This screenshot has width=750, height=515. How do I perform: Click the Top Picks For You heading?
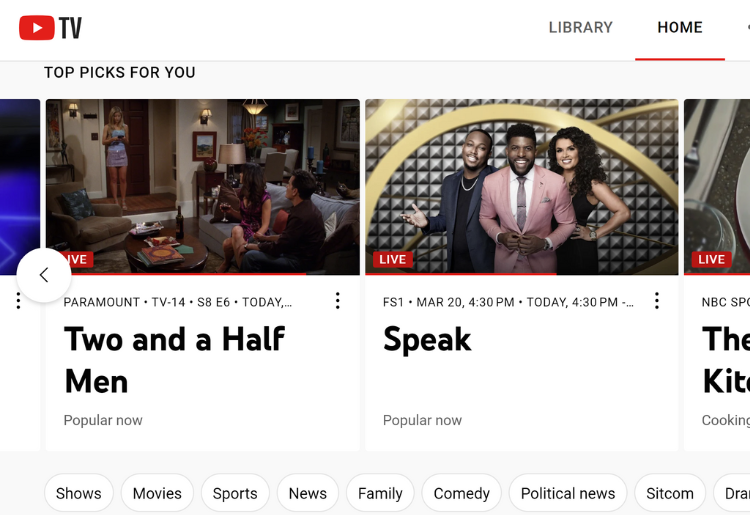click(x=120, y=72)
